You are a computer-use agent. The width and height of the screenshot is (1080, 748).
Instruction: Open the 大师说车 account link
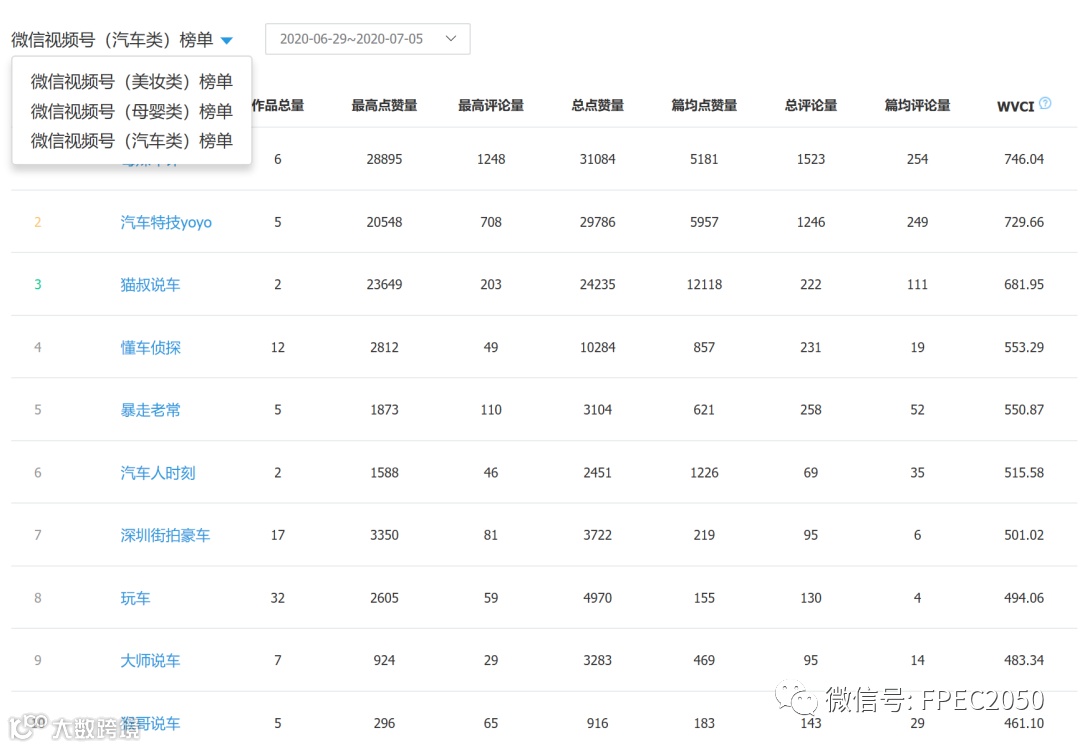pyautogui.click(x=150, y=661)
